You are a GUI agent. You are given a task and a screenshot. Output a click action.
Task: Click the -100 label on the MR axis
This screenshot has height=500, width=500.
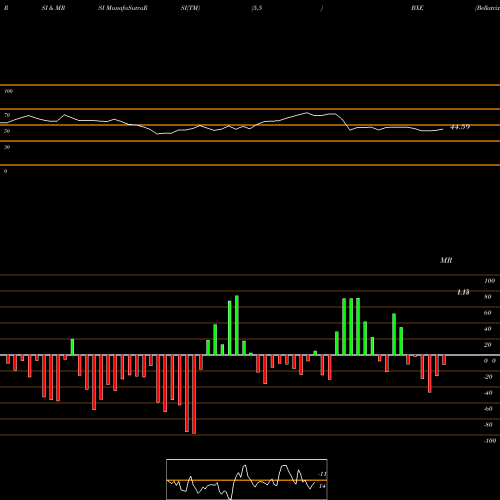pyautogui.click(x=490, y=441)
